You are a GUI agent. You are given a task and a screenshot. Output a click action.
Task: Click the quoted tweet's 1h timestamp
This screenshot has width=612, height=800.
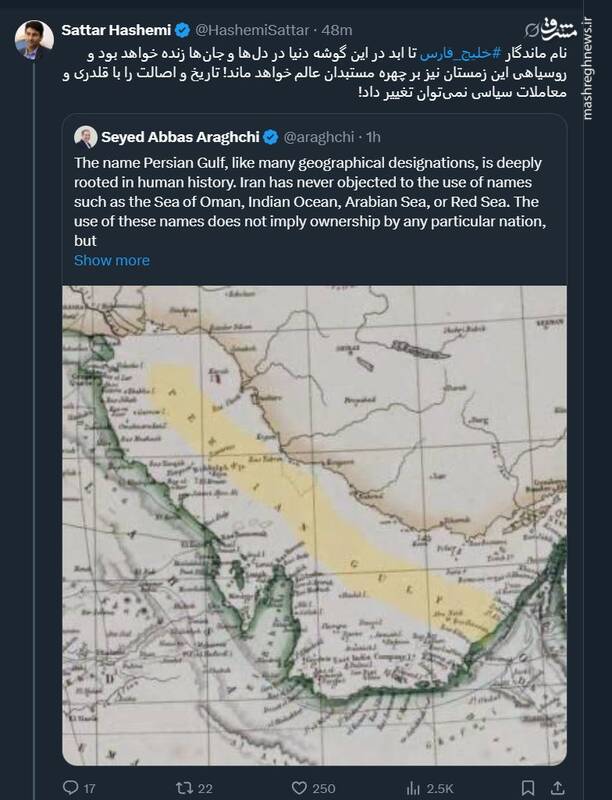[x=374, y=135]
